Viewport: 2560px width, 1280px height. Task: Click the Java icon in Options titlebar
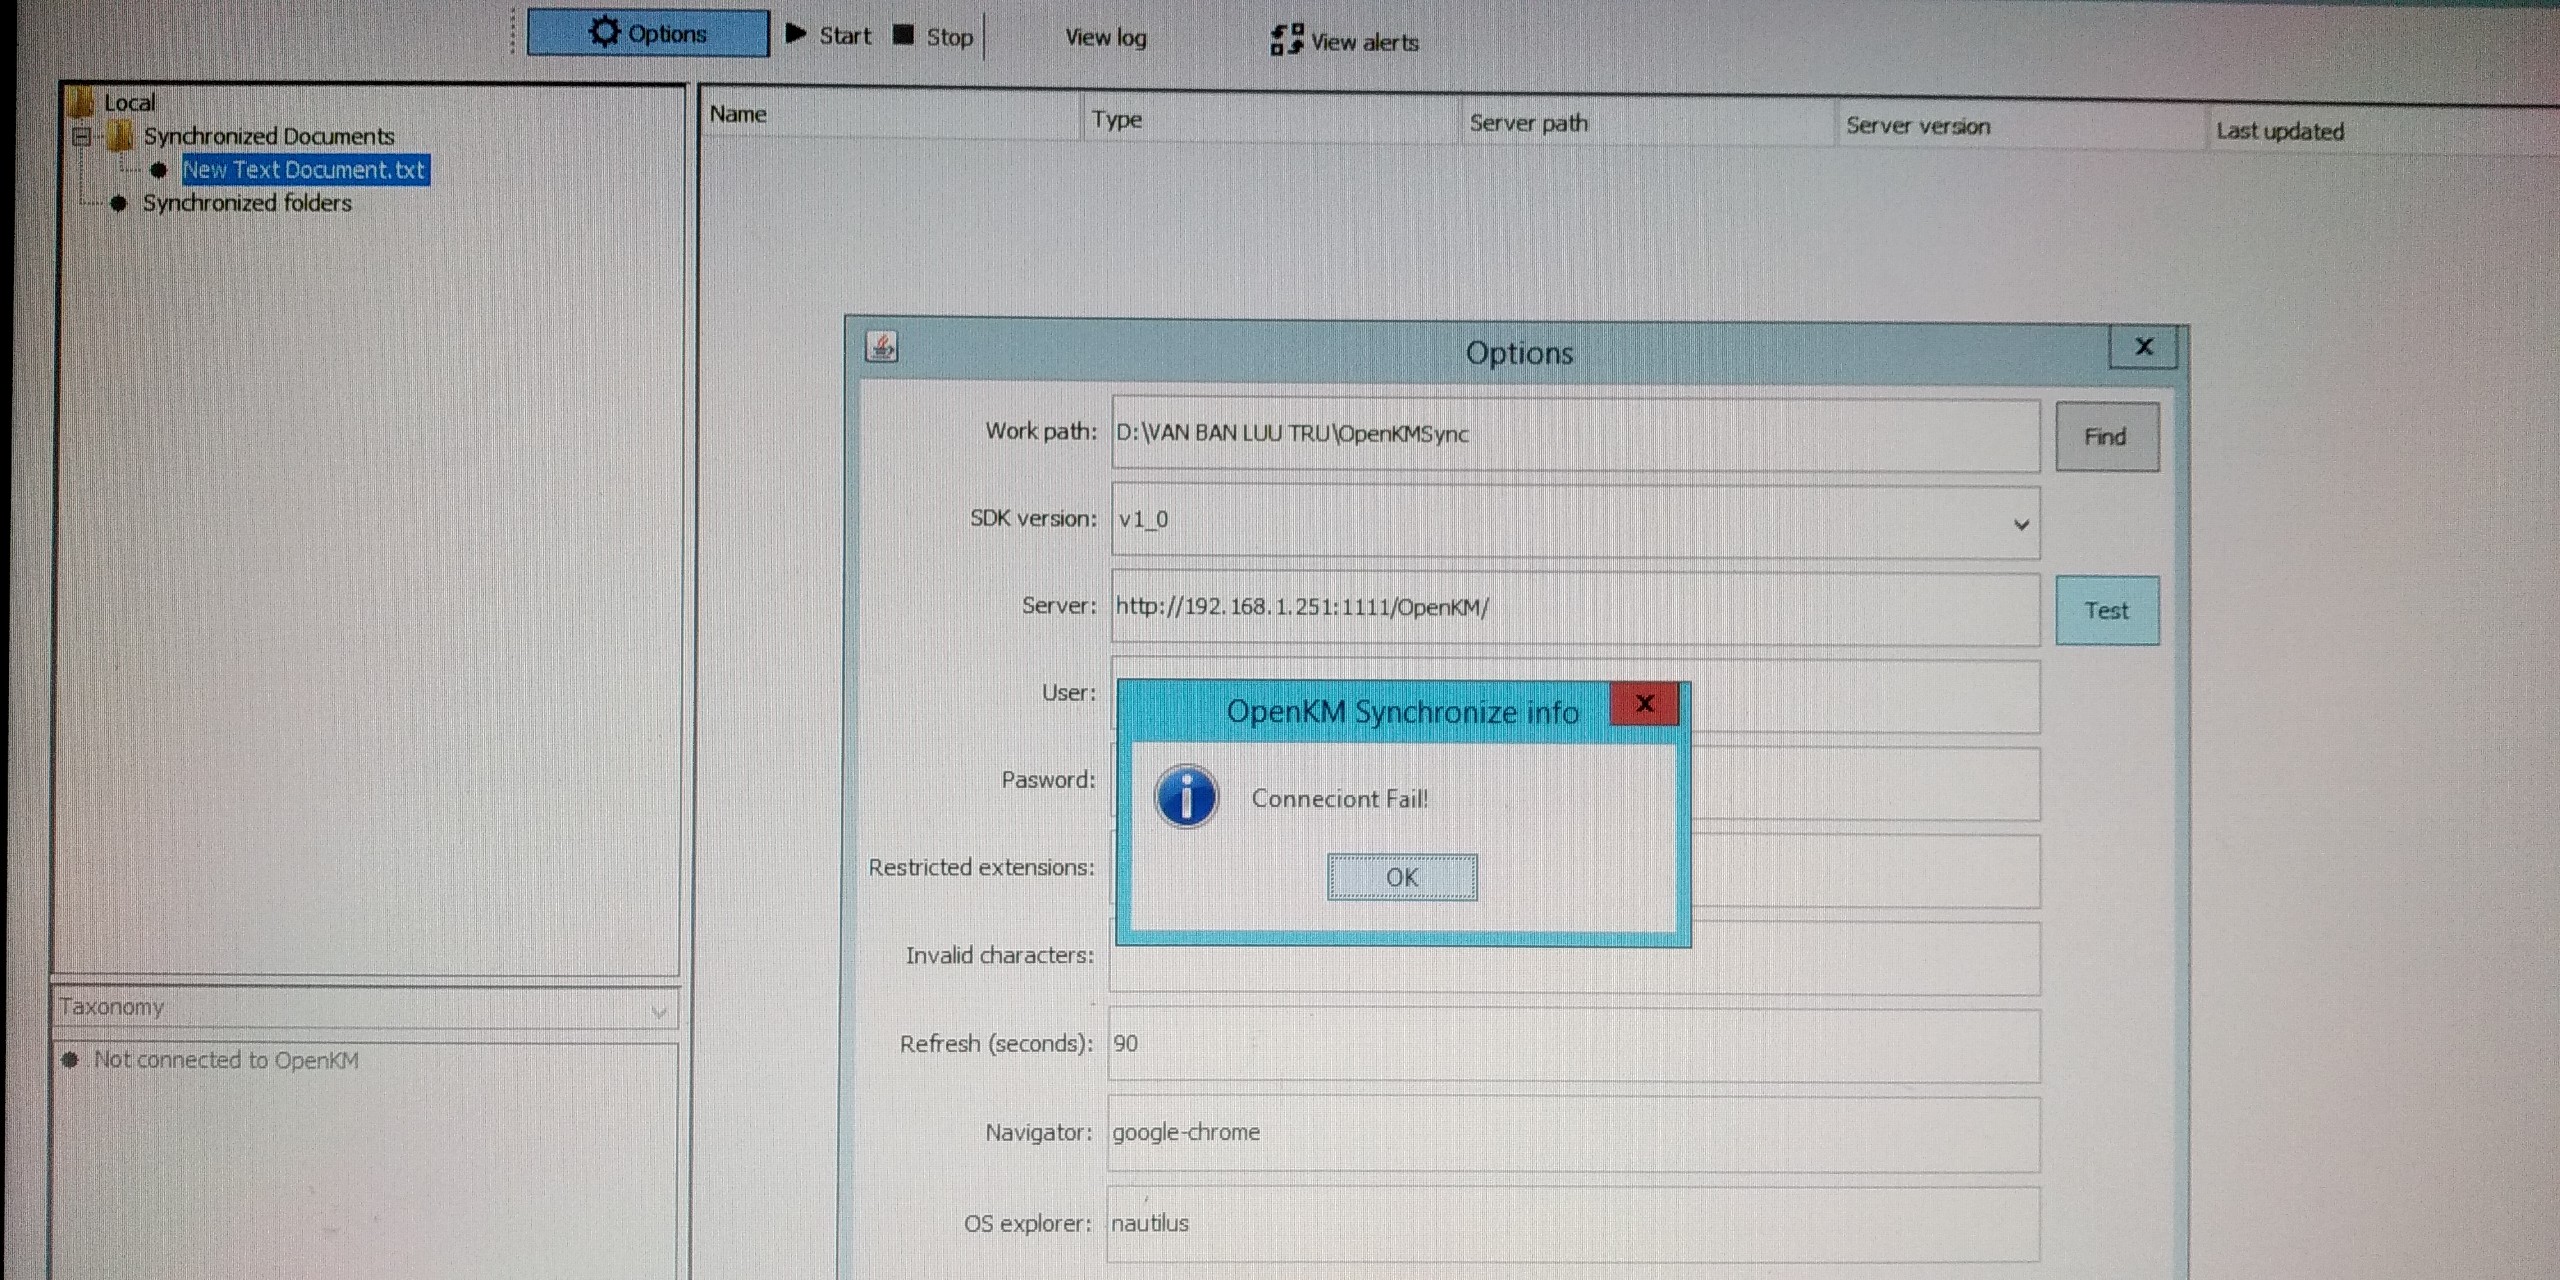coord(881,347)
